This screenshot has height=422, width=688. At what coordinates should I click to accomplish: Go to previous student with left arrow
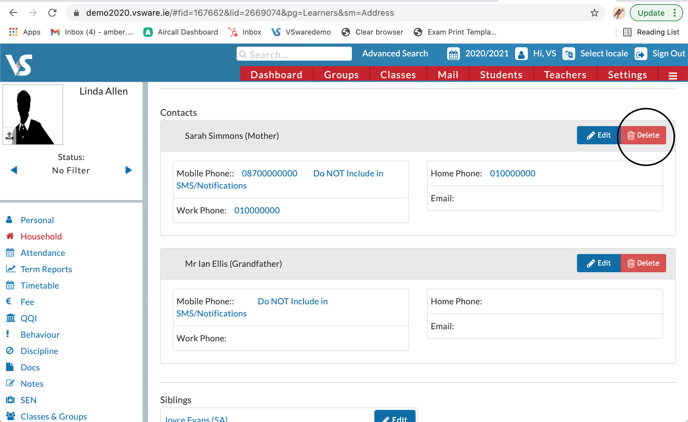coord(14,170)
